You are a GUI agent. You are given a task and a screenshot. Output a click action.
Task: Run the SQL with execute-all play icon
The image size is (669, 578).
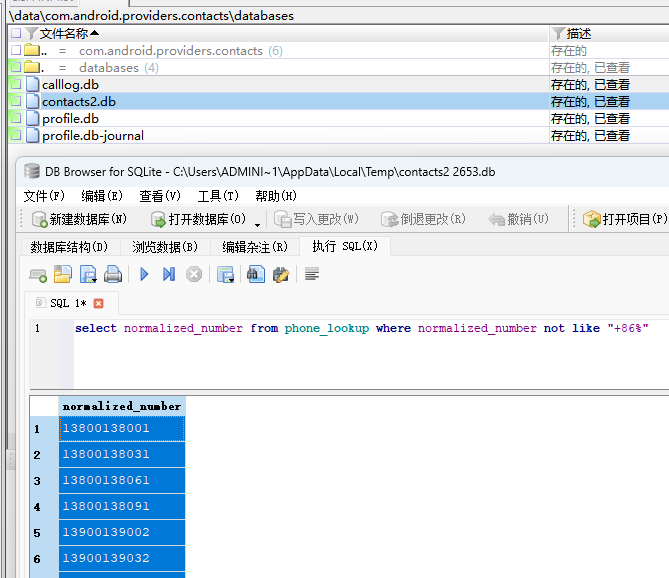coord(144,274)
